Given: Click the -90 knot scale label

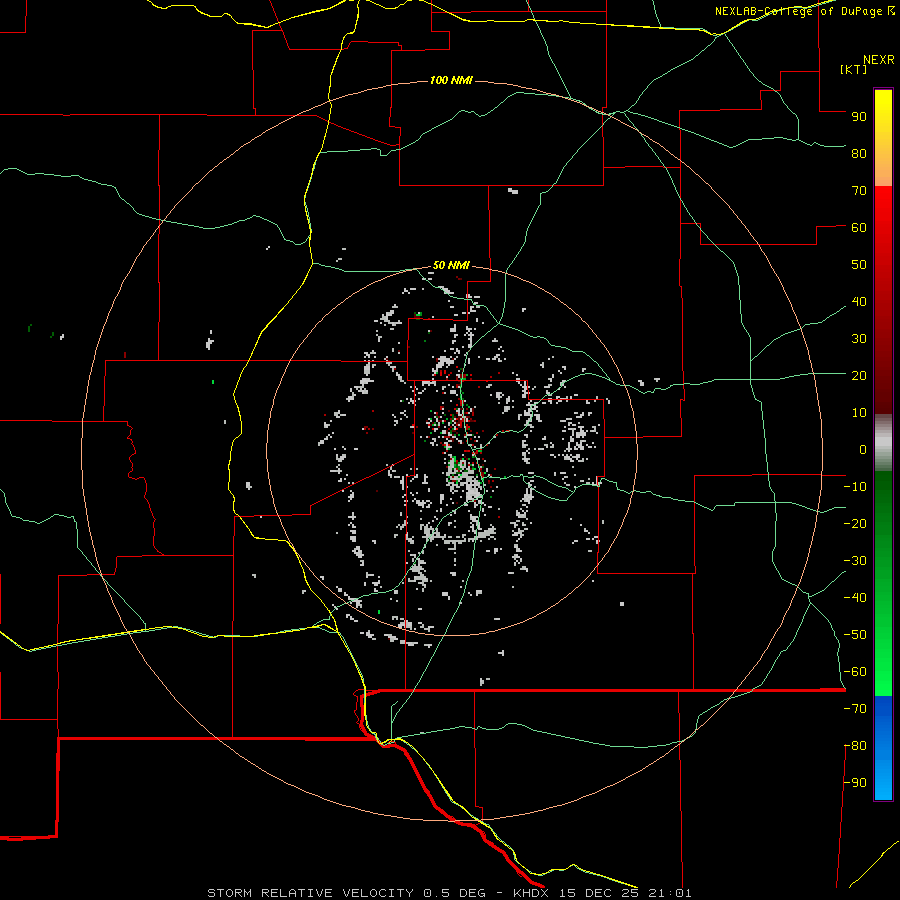Looking at the screenshot, I should [855, 783].
